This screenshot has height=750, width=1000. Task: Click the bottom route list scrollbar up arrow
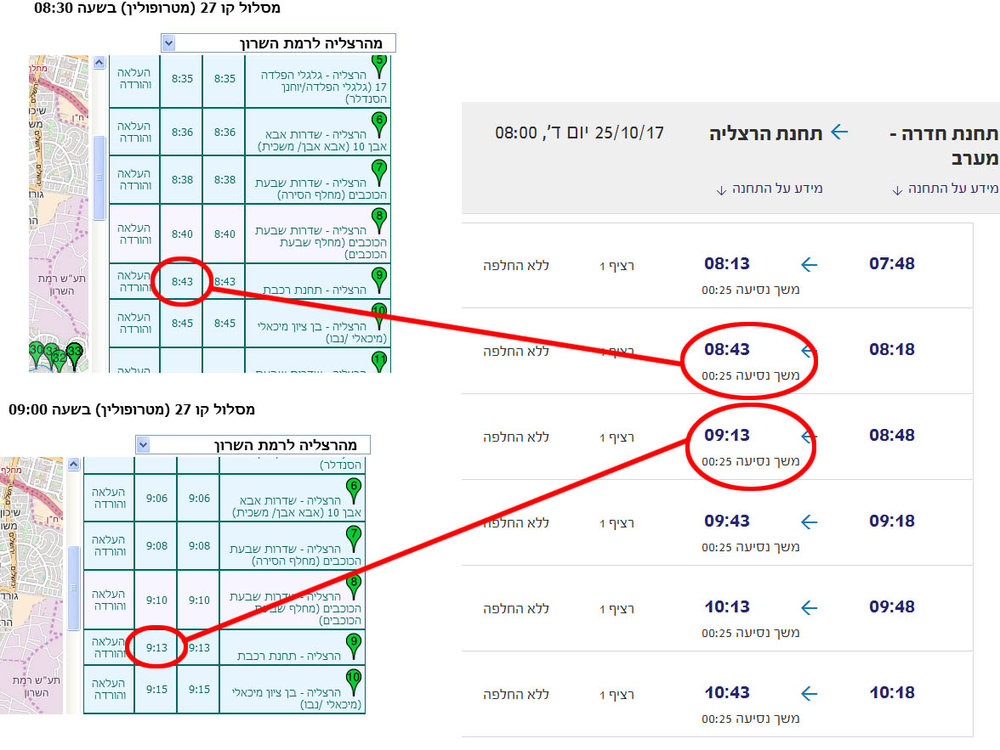73,464
